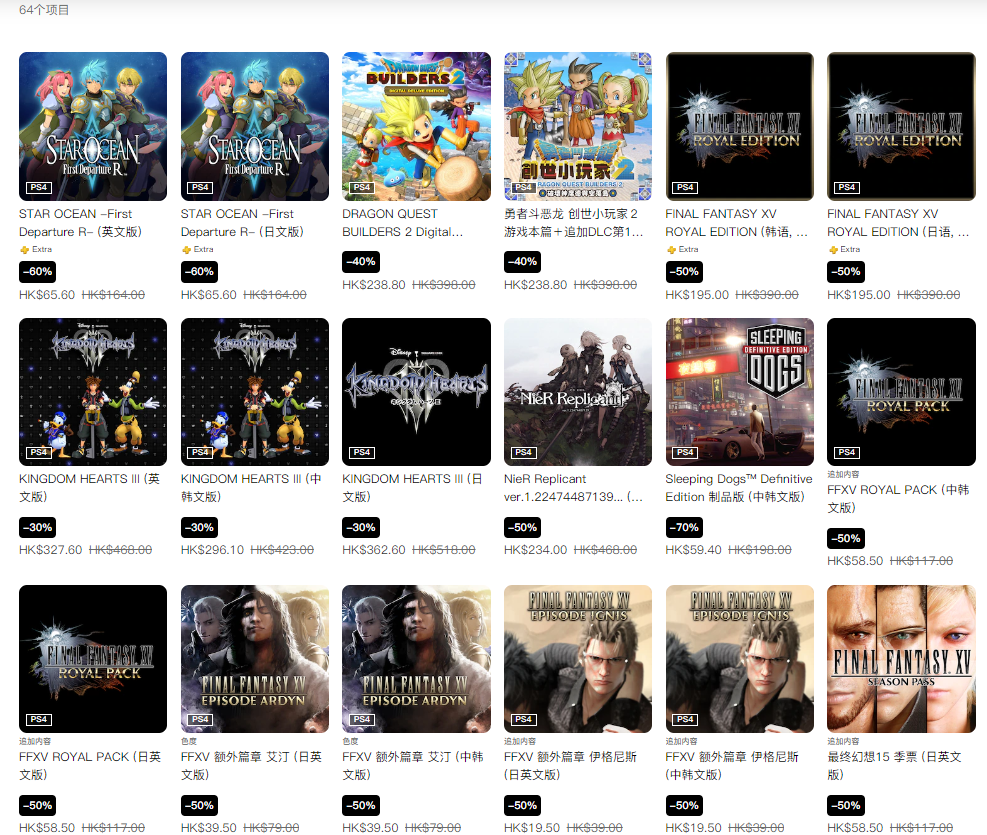Open the Sleeping Dogs Definitive Edition title link
This screenshot has height=835, width=987.
(739, 488)
